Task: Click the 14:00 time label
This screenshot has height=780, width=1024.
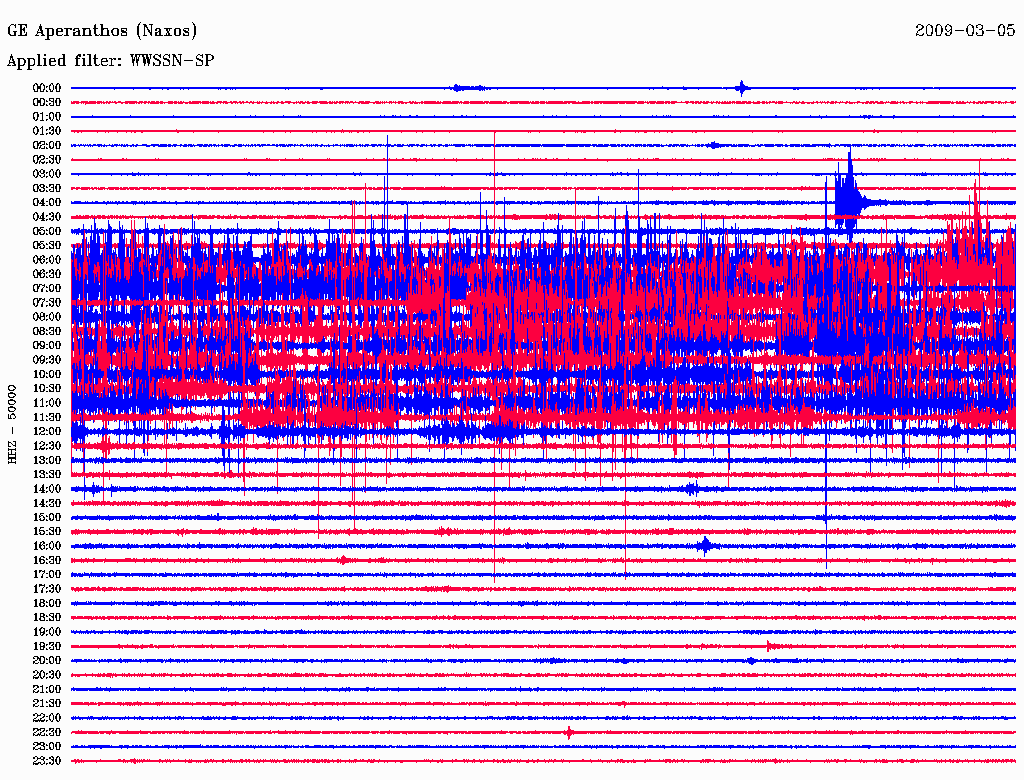Action: [47, 489]
